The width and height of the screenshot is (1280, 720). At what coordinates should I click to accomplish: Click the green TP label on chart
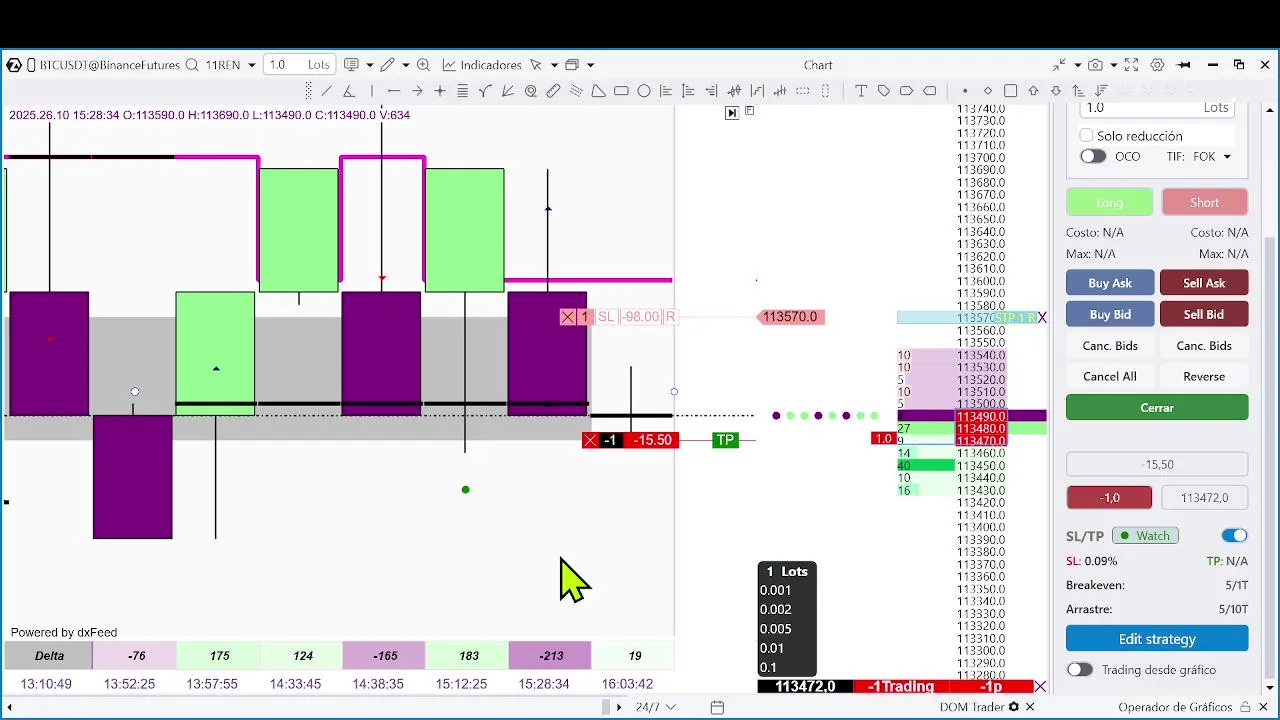coord(725,440)
